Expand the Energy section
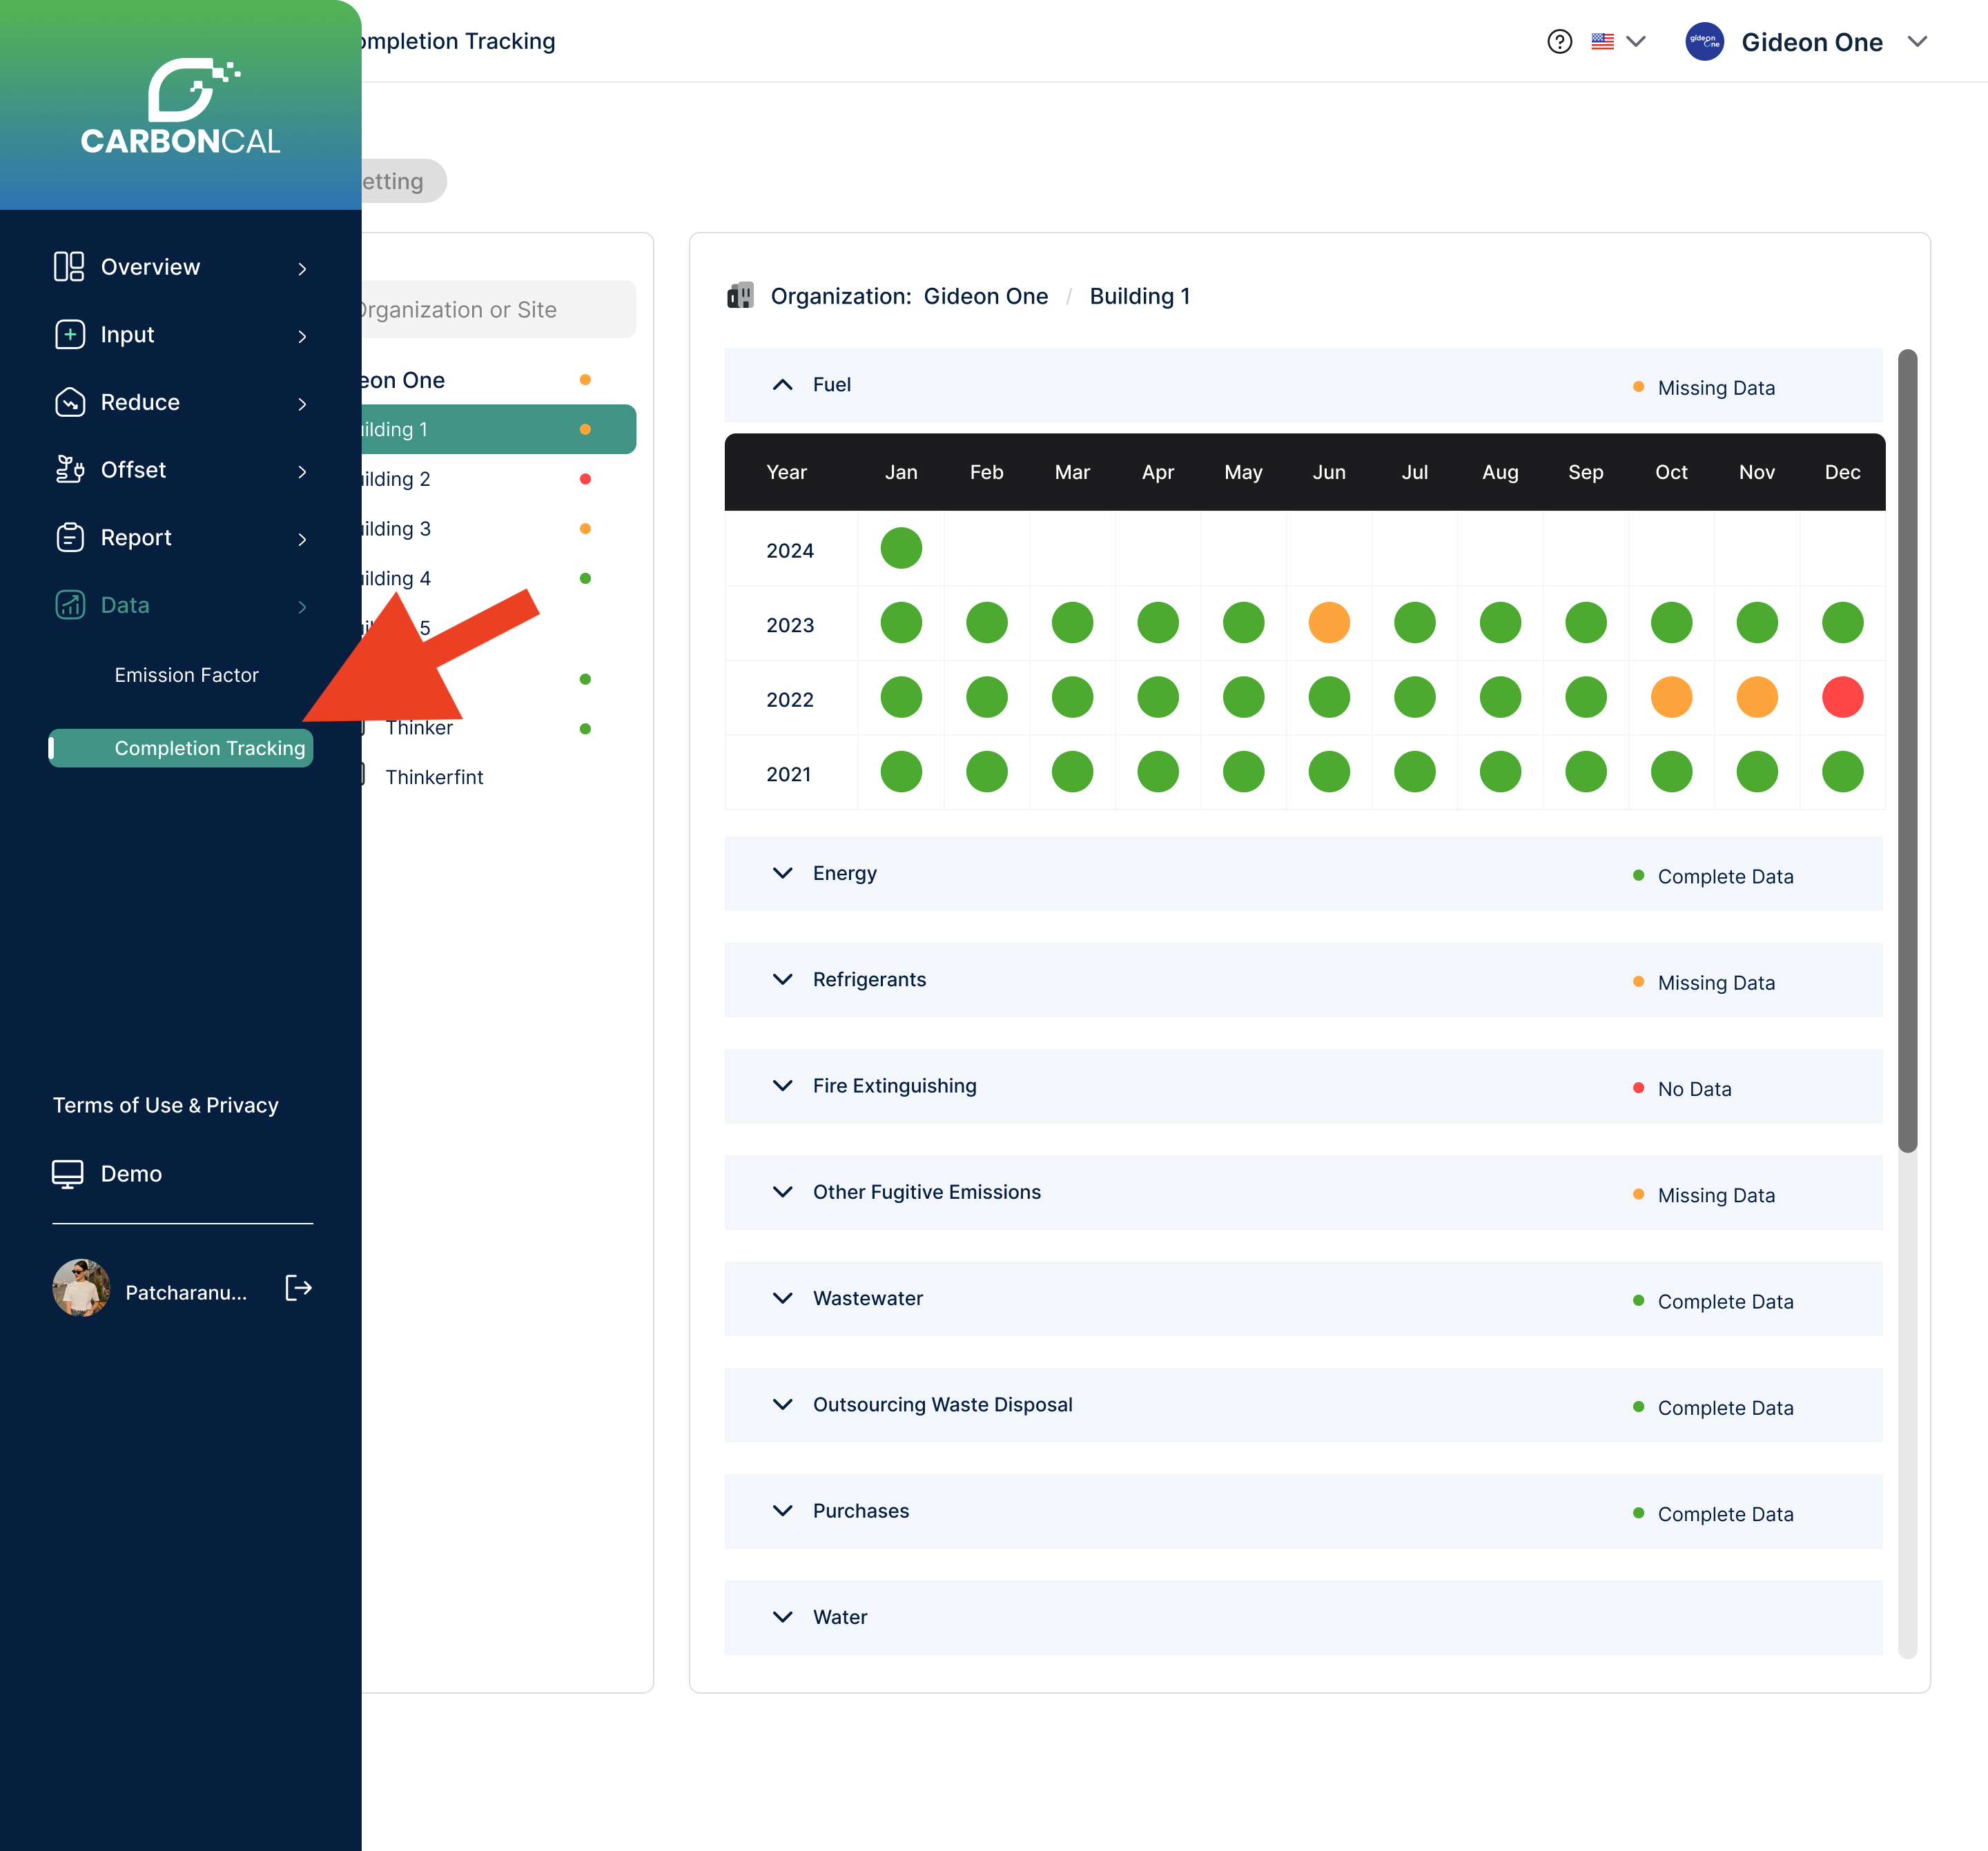1988x1851 pixels. (x=782, y=873)
